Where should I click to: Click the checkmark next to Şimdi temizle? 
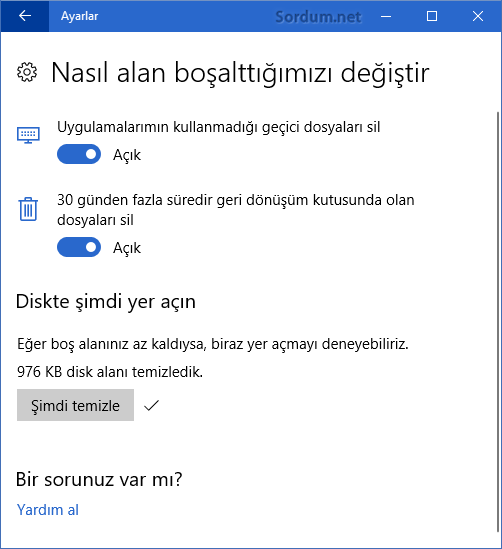[151, 405]
